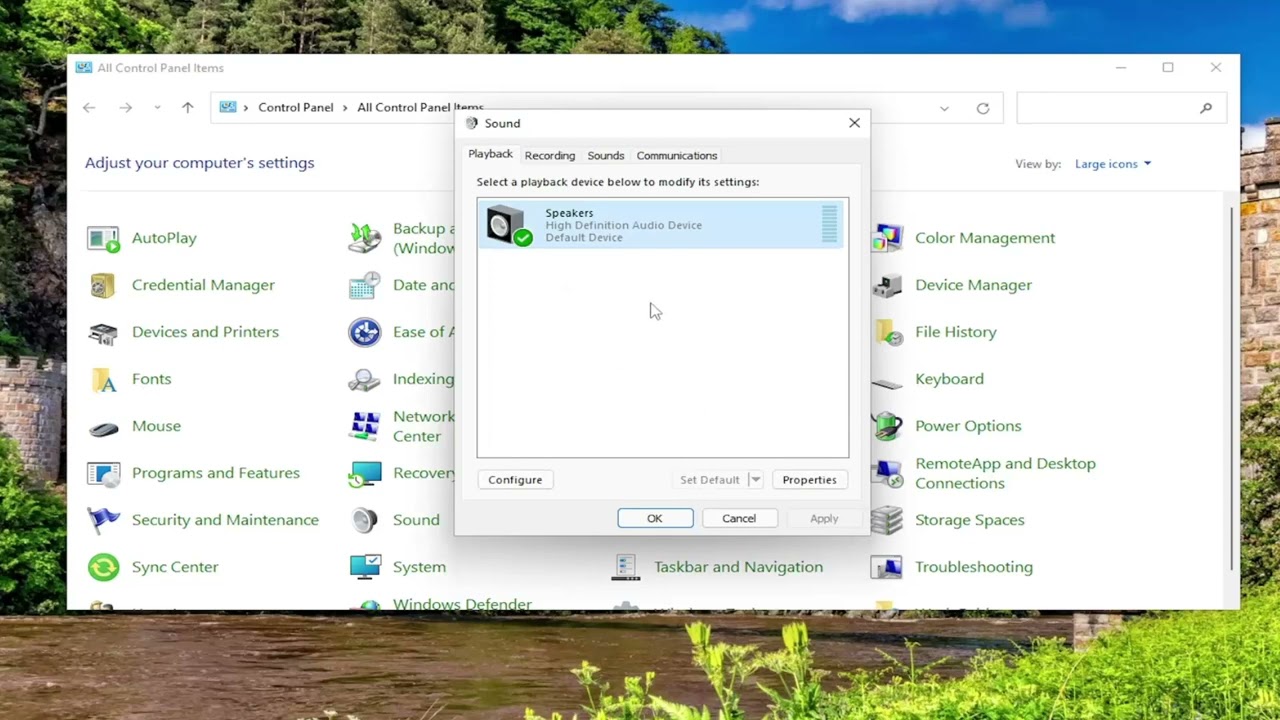Click 'High Definition Audio Device' text
The width and height of the screenshot is (1280, 720).
pos(623,225)
